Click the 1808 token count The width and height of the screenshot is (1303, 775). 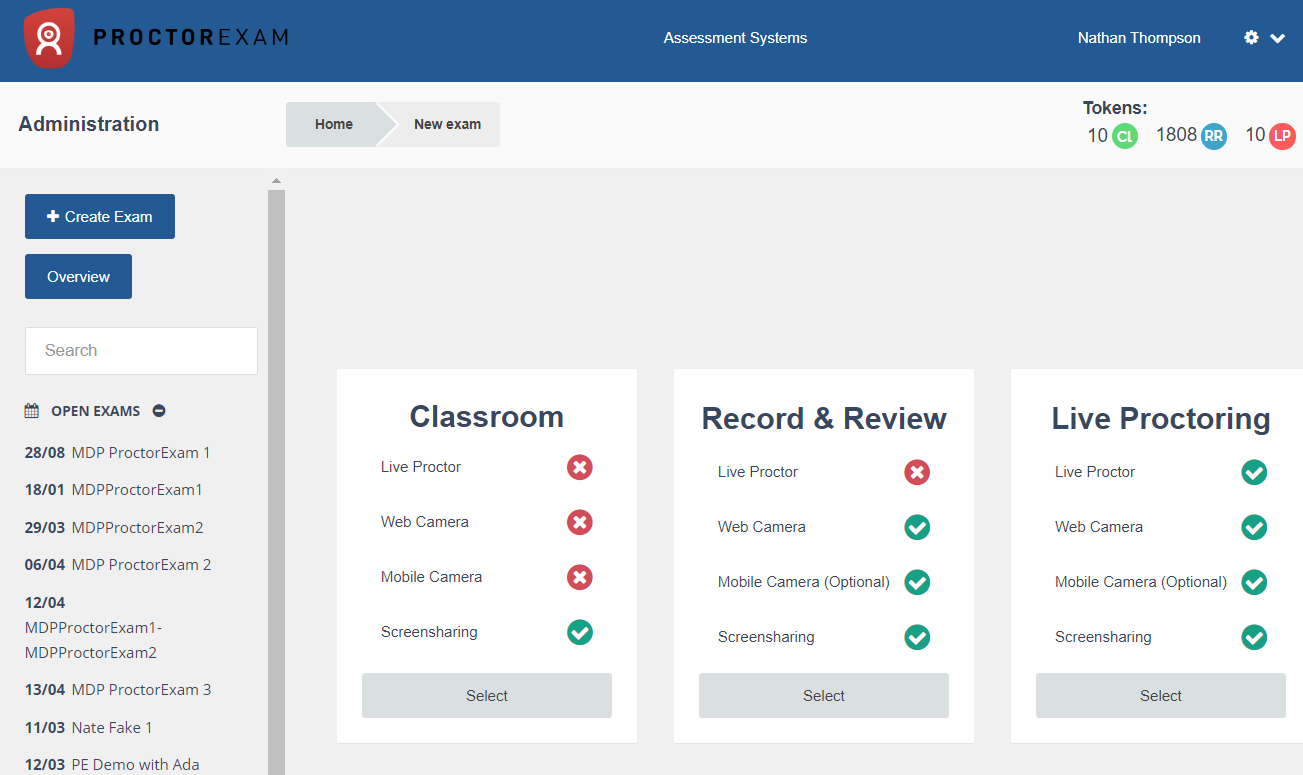click(1176, 135)
